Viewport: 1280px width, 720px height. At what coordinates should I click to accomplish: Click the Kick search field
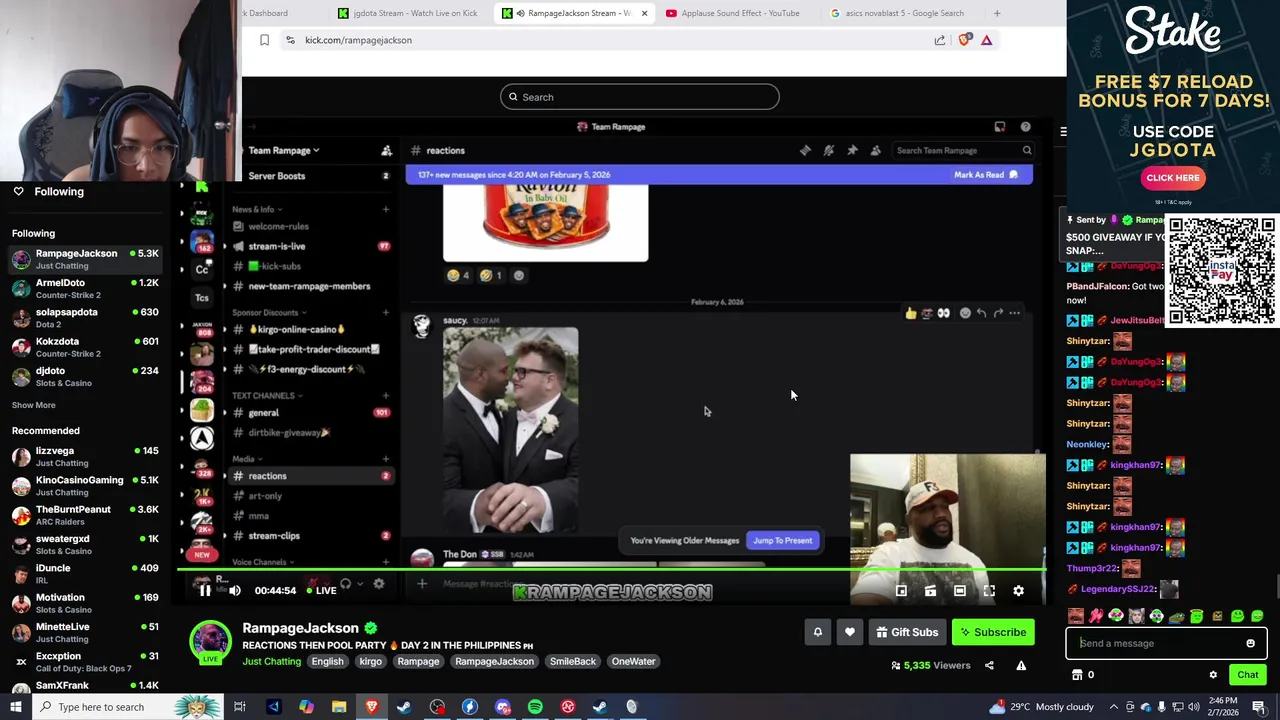[x=640, y=97]
